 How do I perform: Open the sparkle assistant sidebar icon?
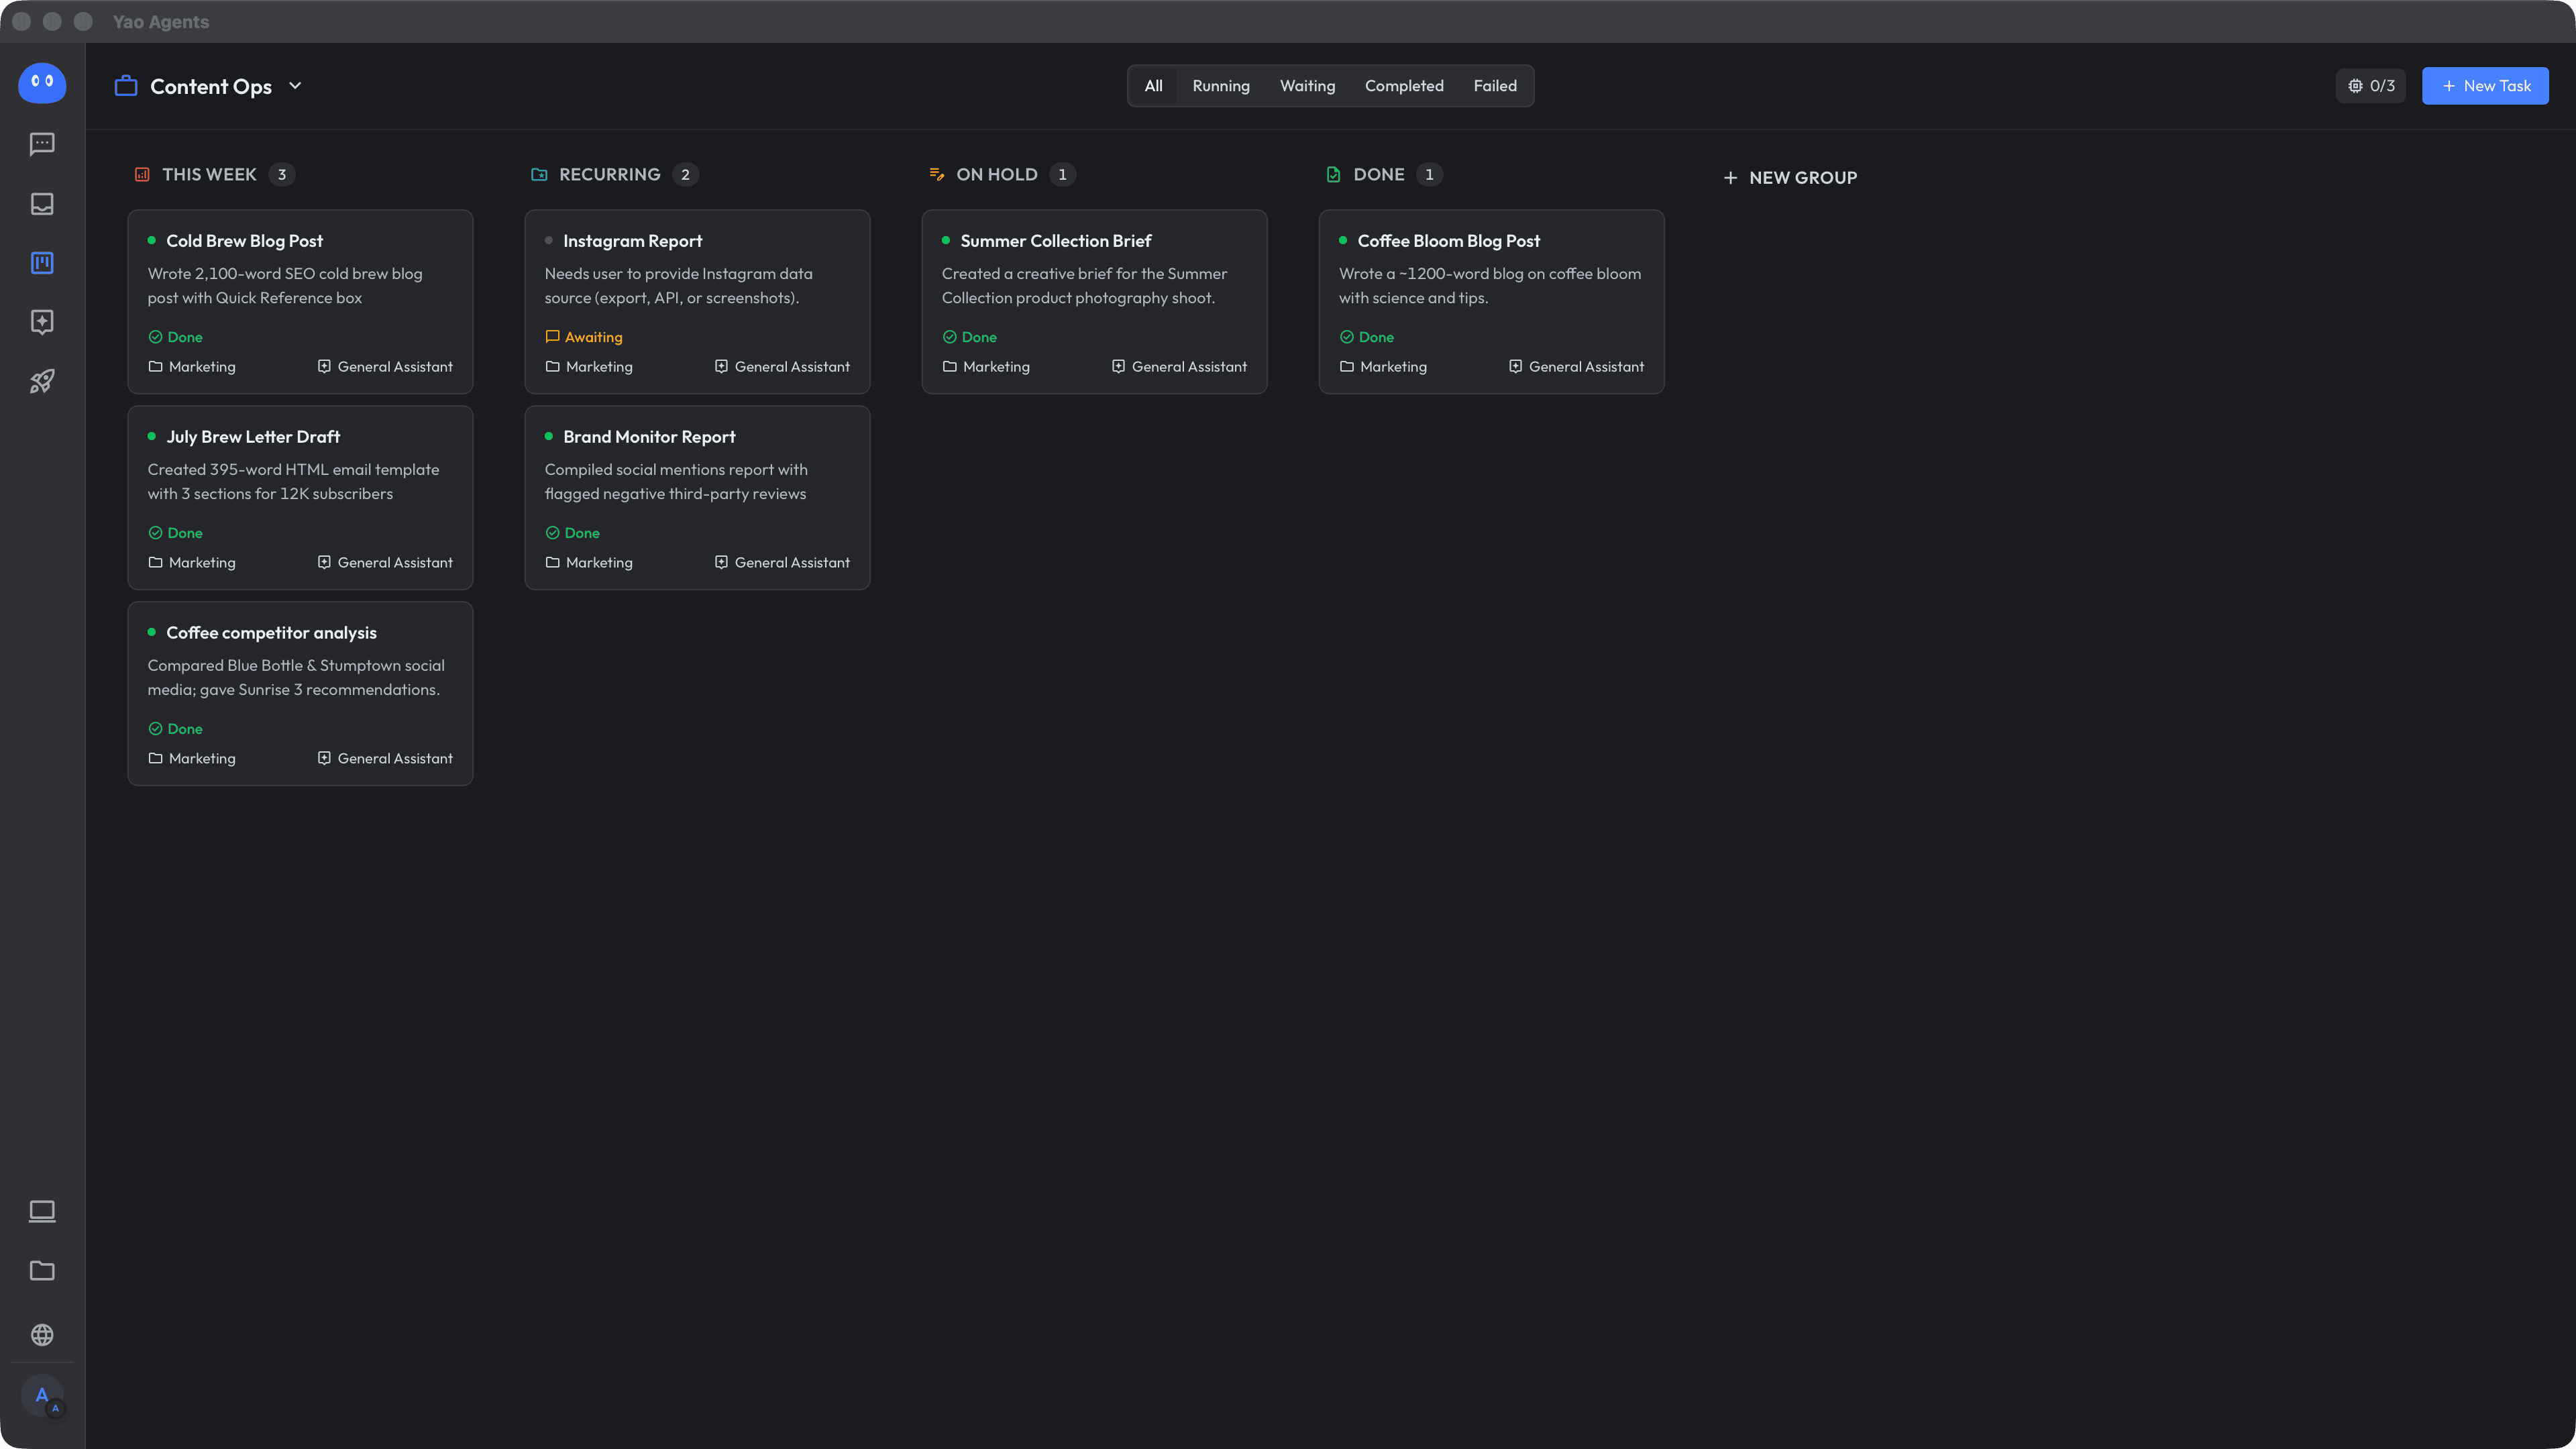pos(42,322)
